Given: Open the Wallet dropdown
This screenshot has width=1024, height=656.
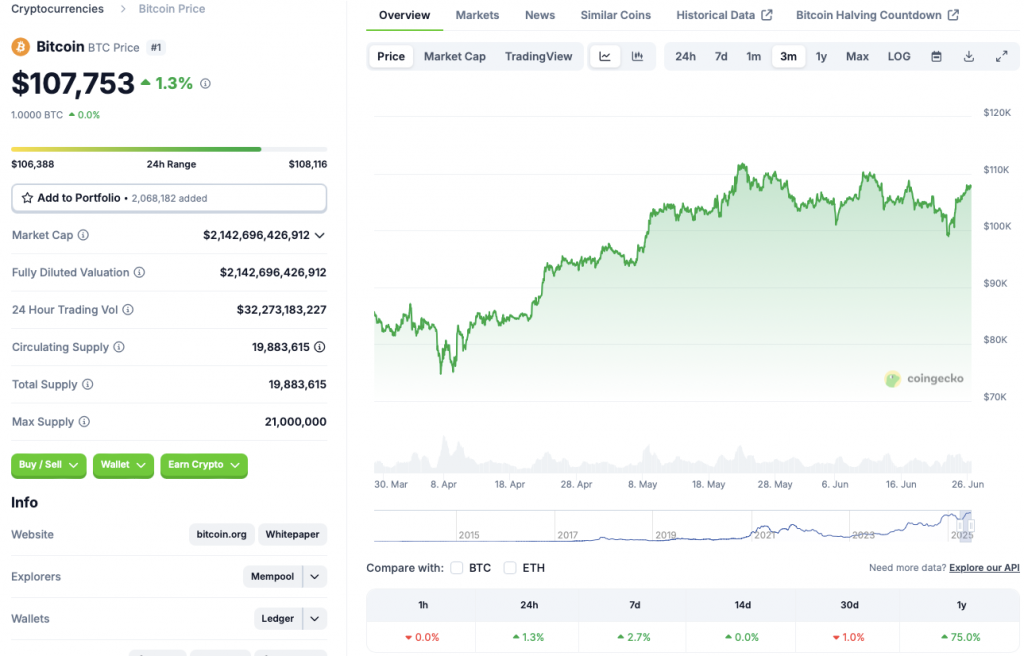Looking at the screenshot, I should coord(123,465).
